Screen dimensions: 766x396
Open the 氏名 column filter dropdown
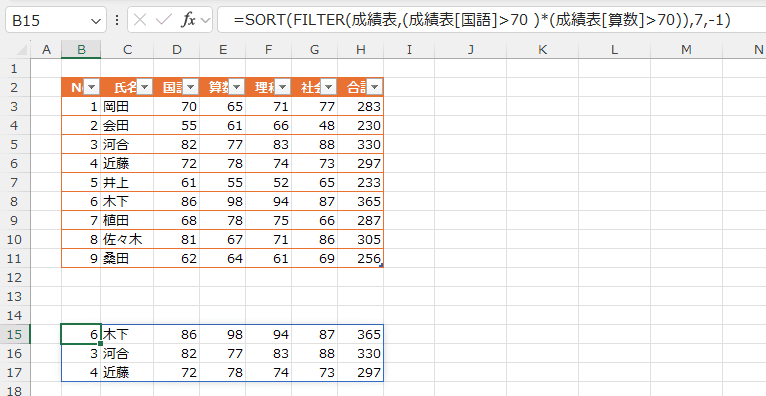tap(145, 87)
